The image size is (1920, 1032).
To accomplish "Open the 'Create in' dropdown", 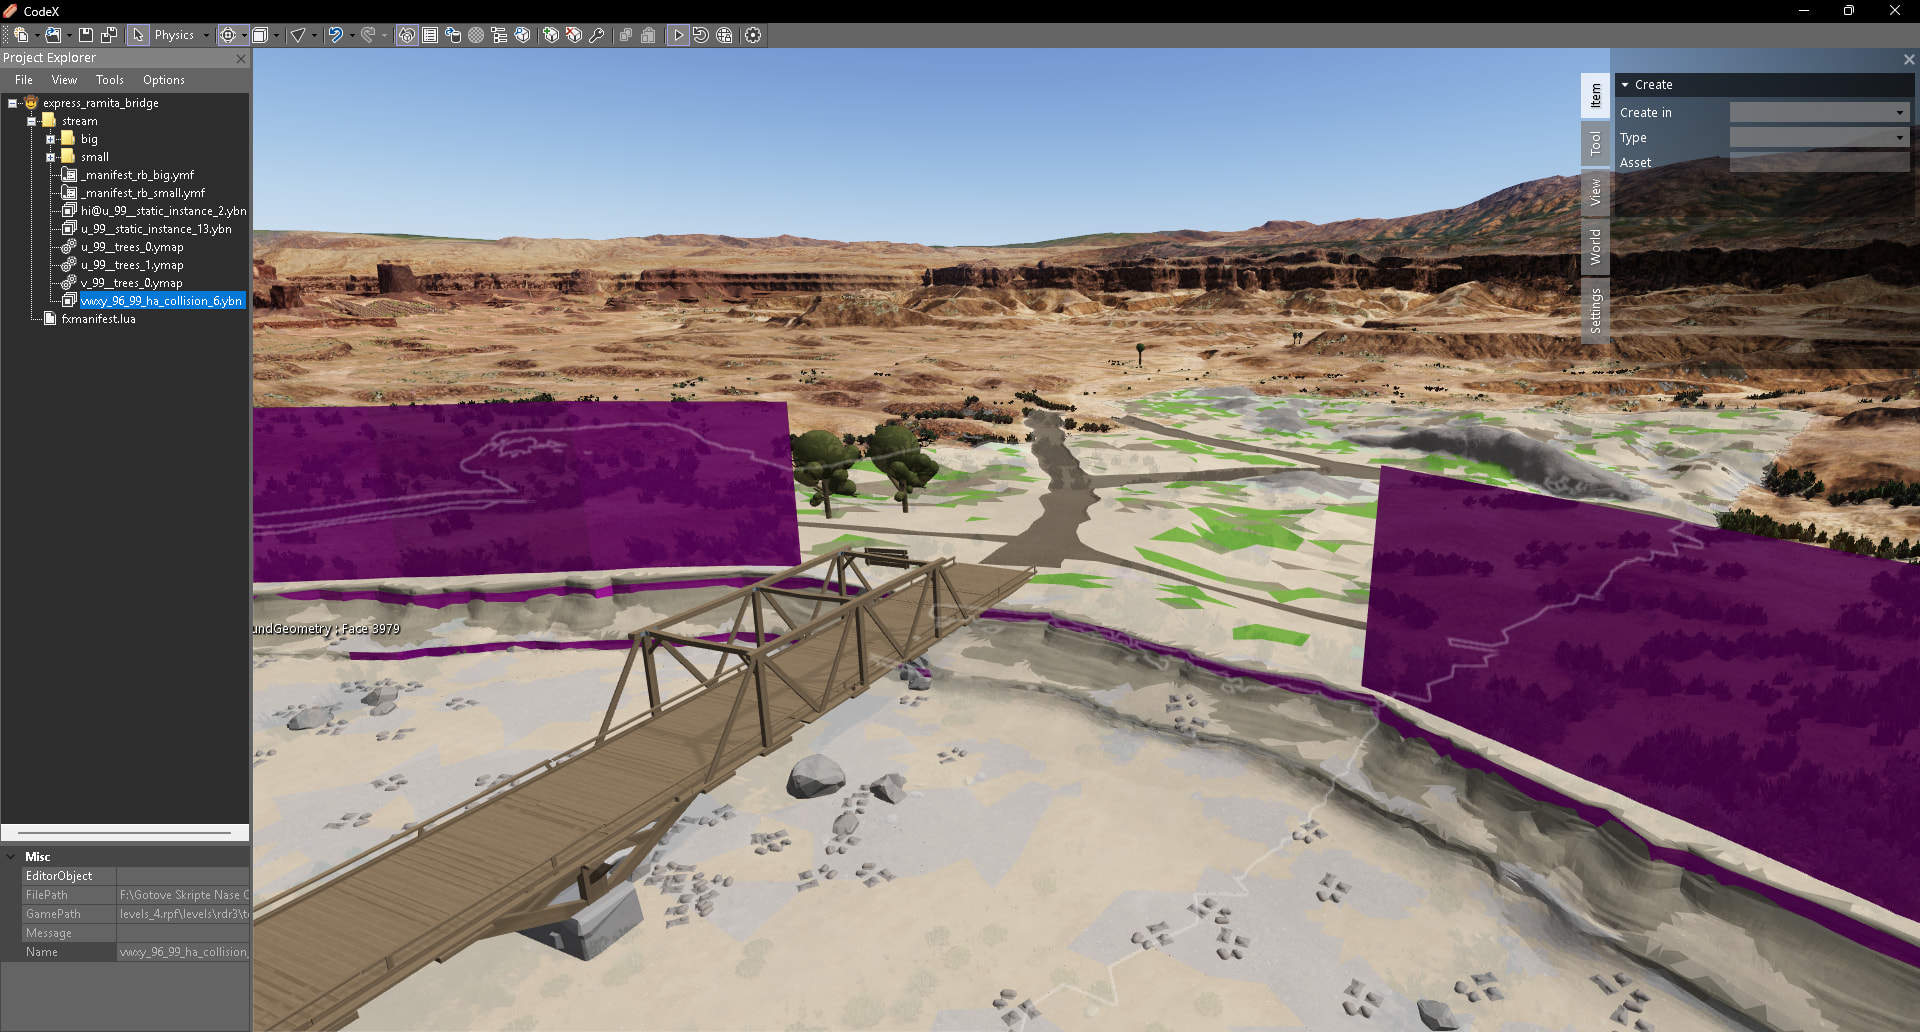I will 1818,113.
